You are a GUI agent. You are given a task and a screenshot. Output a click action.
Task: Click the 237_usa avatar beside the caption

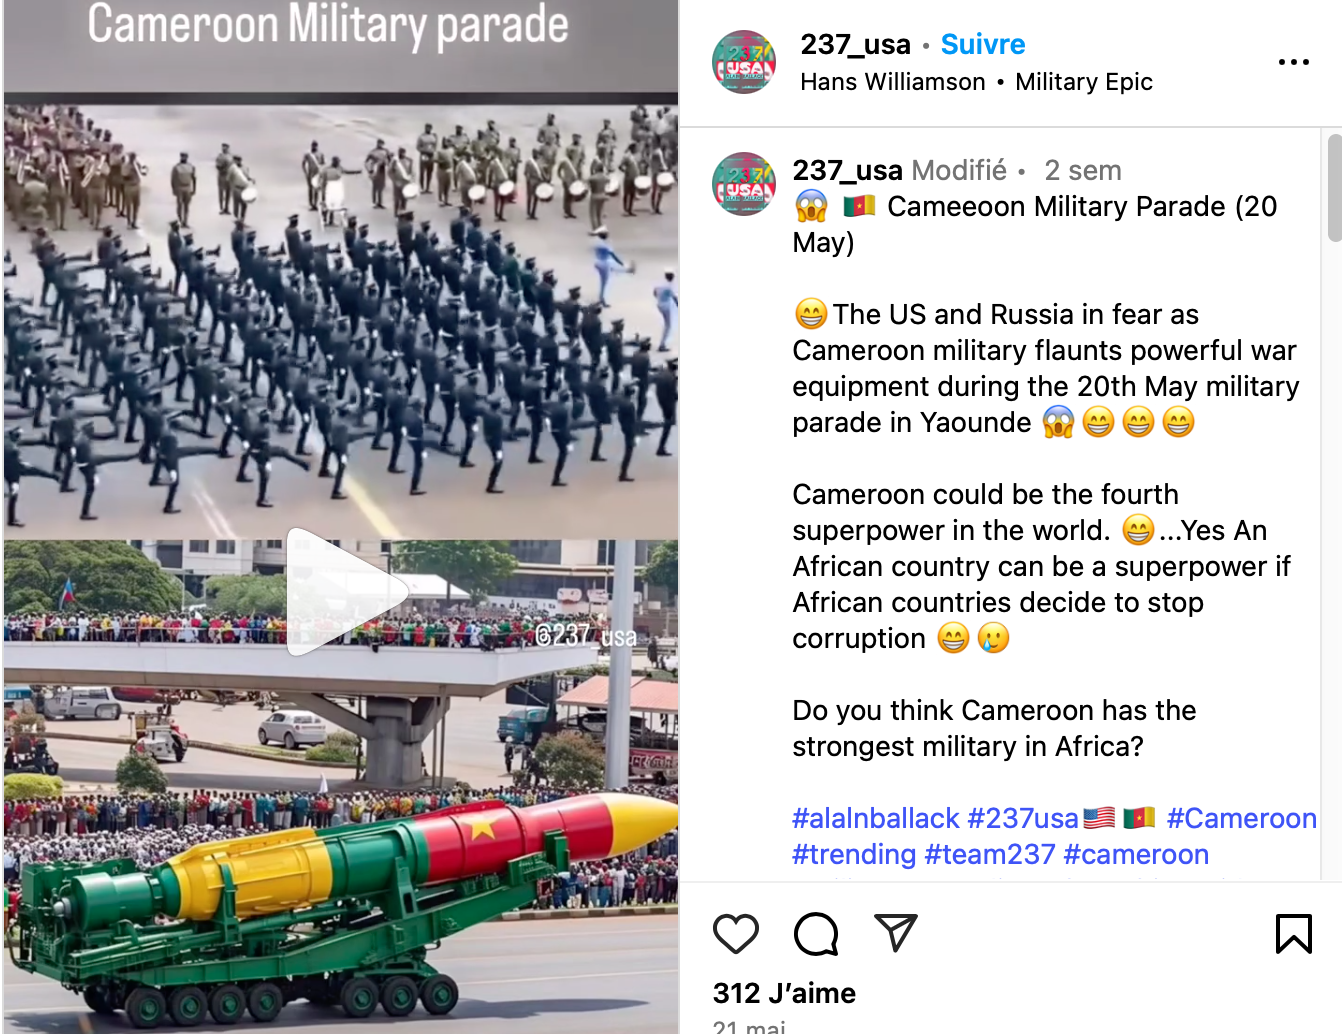(x=744, y=184)
